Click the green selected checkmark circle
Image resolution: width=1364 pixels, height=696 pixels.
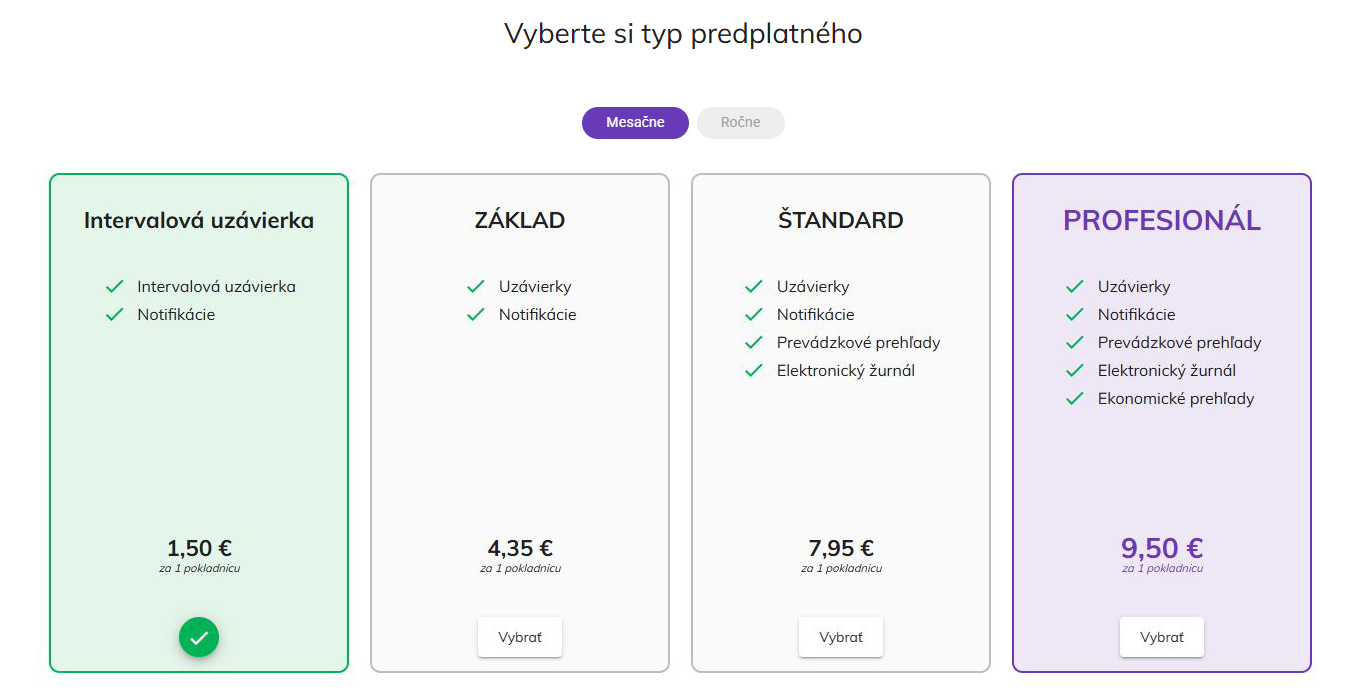(x=199, y=637)
